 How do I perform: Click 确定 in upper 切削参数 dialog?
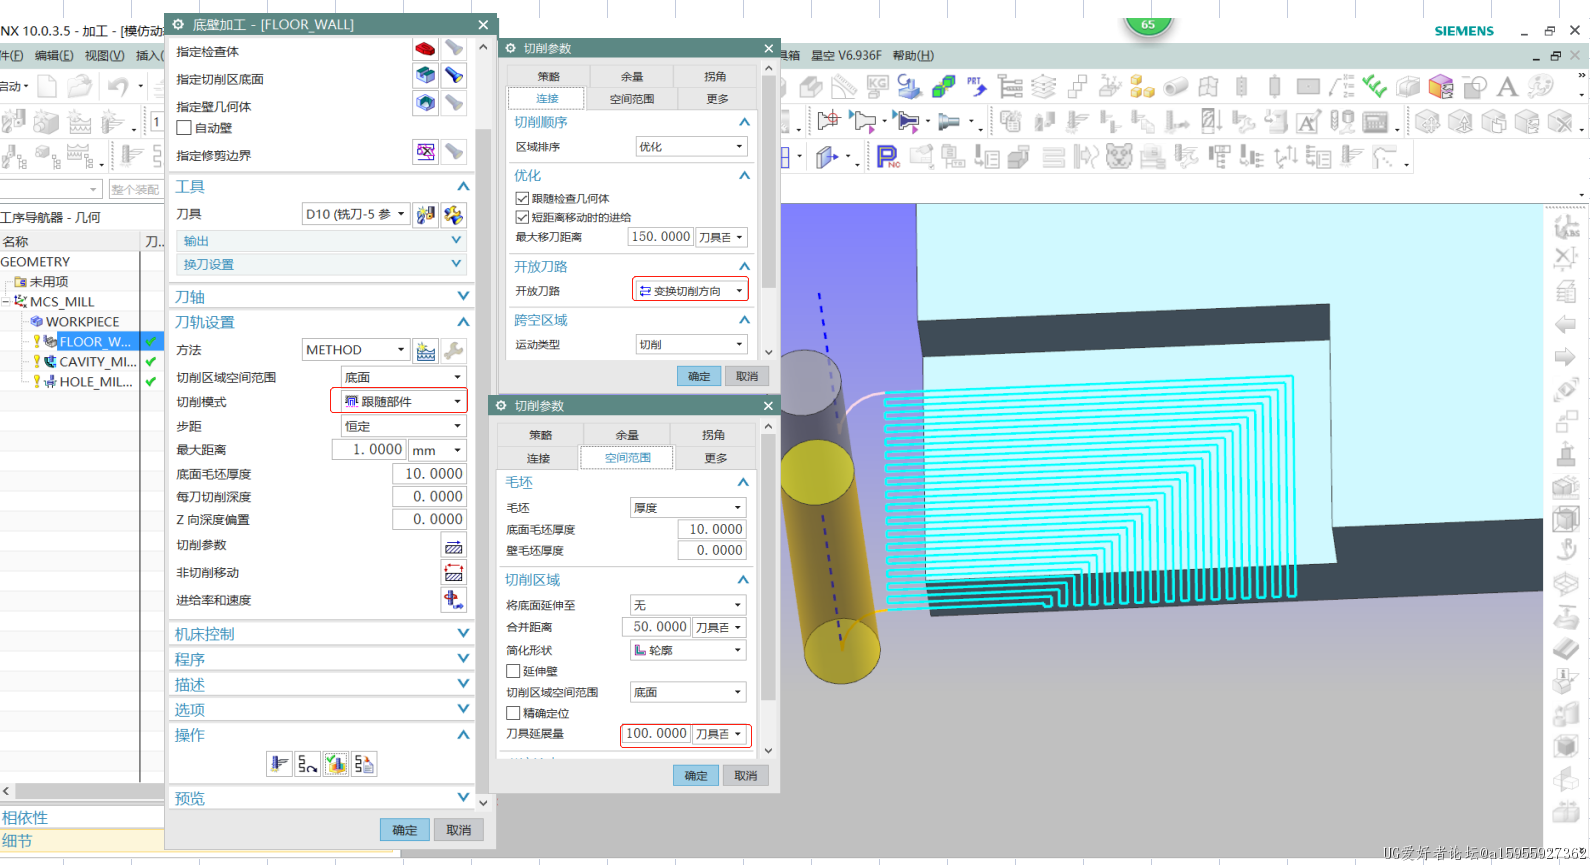click(x=699, y=376)
